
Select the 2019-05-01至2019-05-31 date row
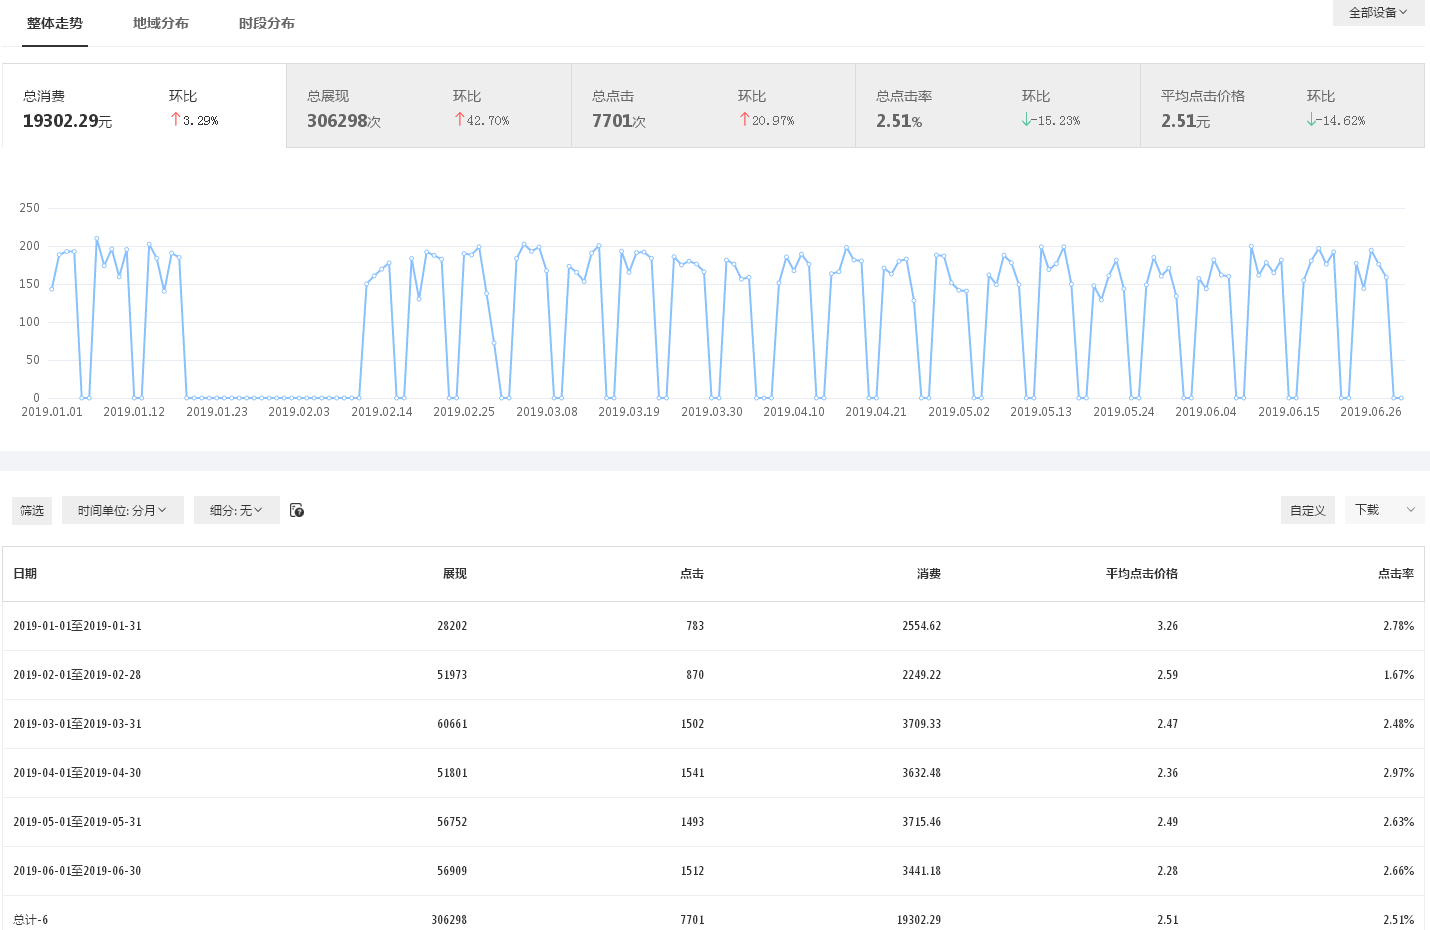tap(713, 822)
